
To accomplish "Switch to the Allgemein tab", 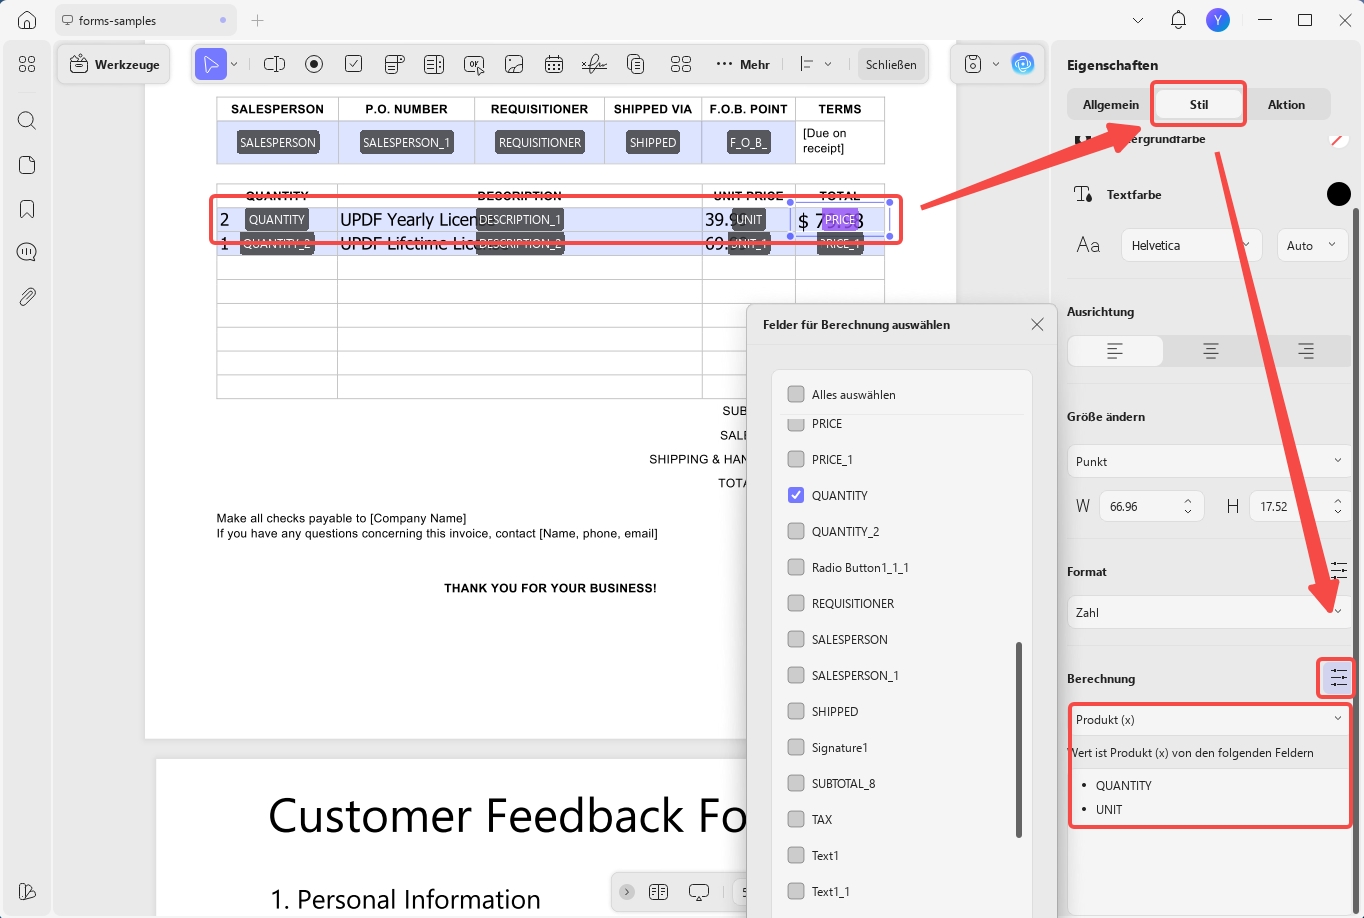I will 1111,104.
